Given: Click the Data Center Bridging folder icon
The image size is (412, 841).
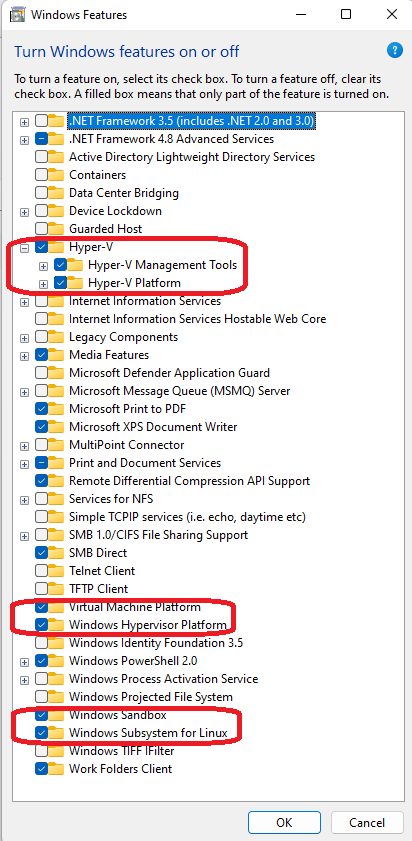Looking at the screenshot, I should tap(56, 193).
